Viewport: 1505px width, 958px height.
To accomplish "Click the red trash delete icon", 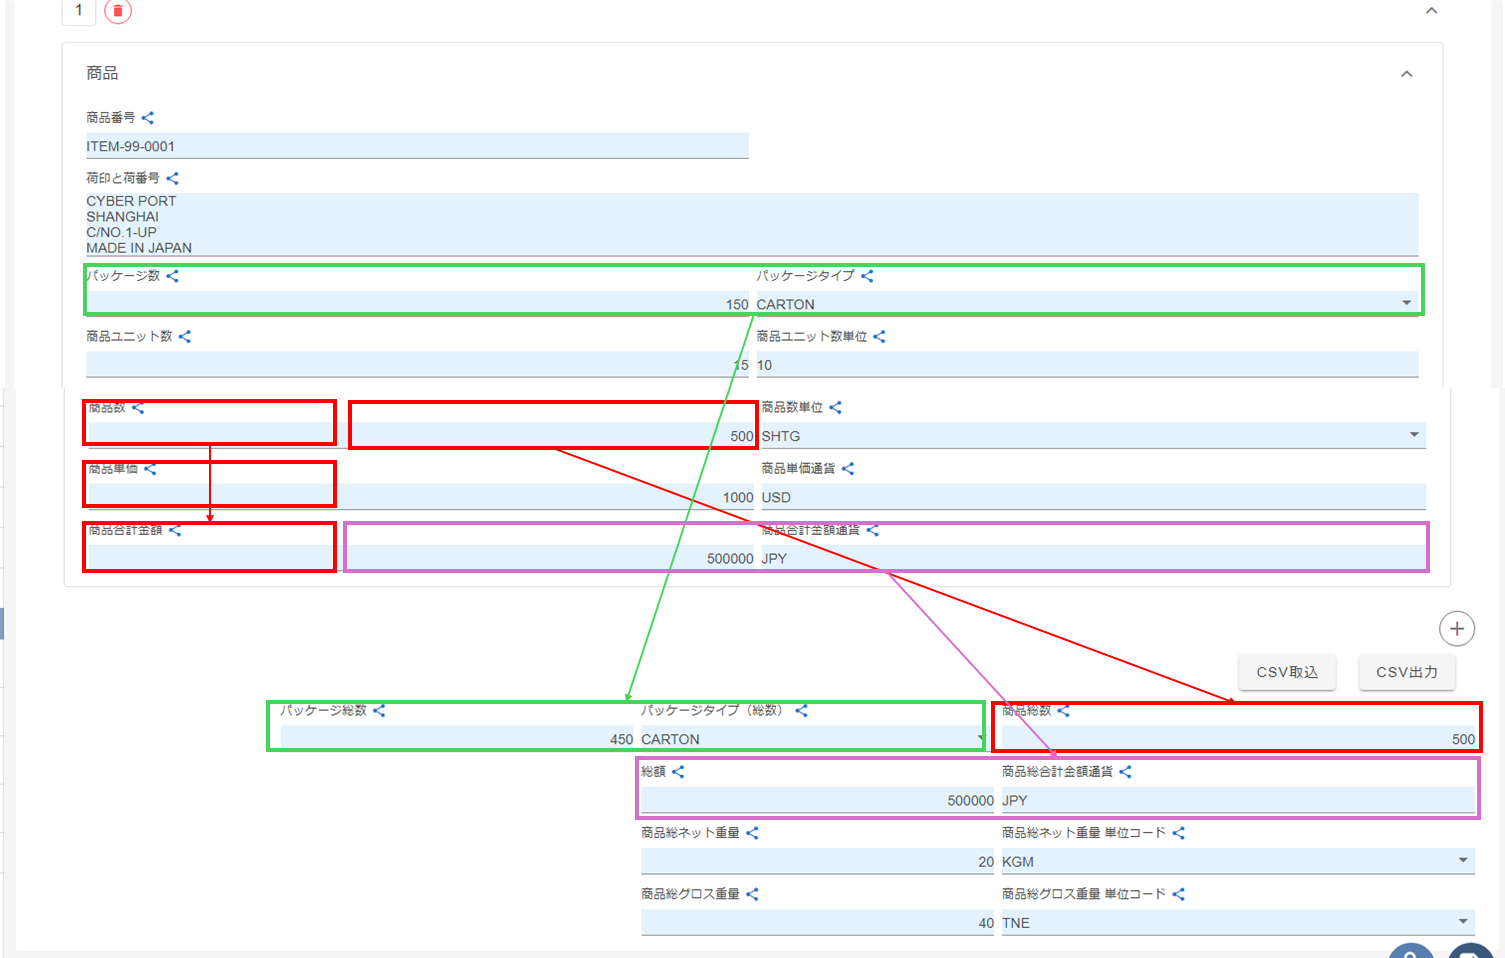I will pos(118,11).
